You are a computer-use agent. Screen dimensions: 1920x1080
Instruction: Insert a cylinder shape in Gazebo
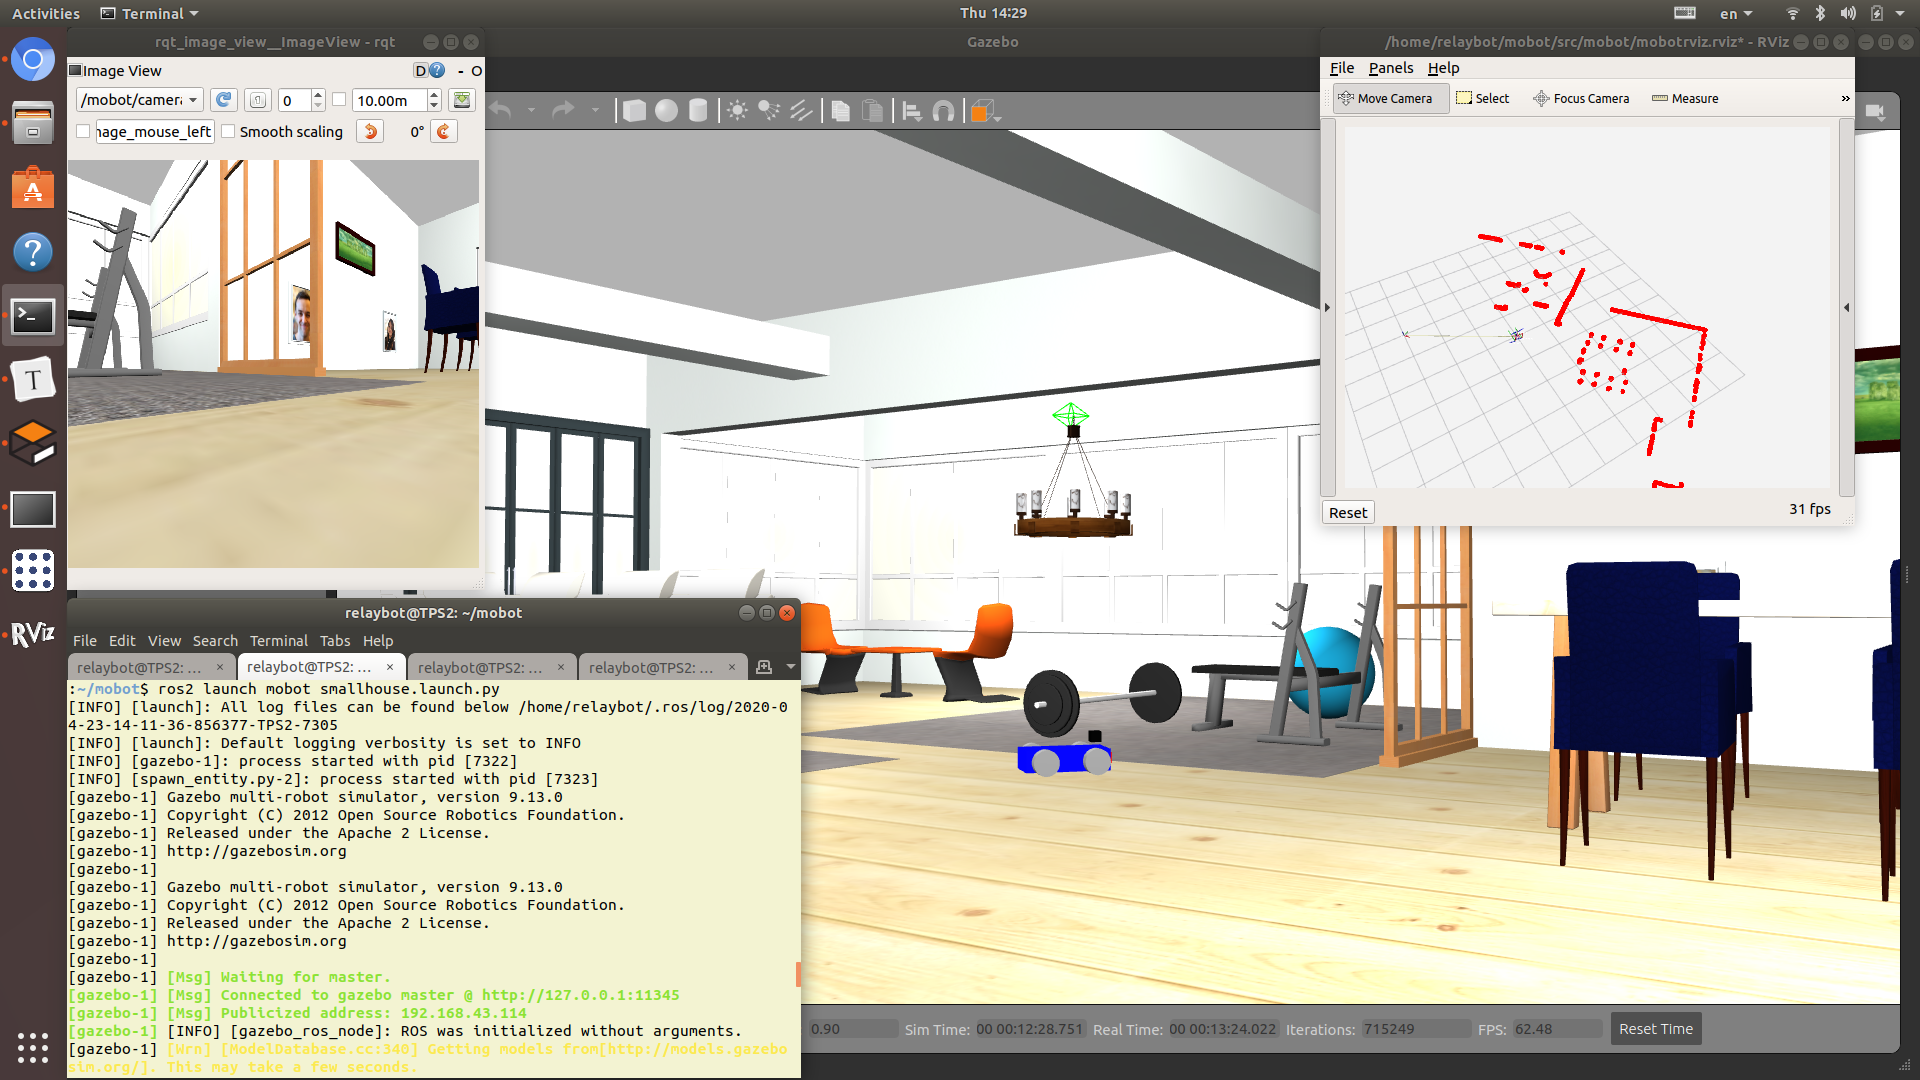pos(698,111)
